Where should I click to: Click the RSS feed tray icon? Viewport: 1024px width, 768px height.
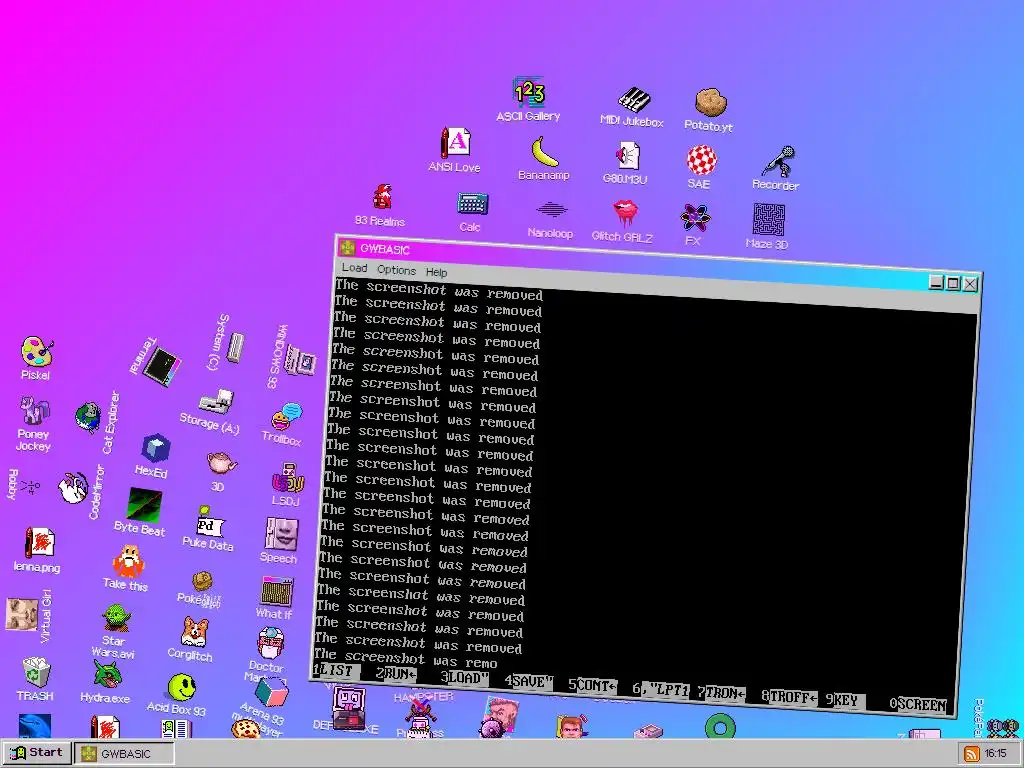pos(971,754)
